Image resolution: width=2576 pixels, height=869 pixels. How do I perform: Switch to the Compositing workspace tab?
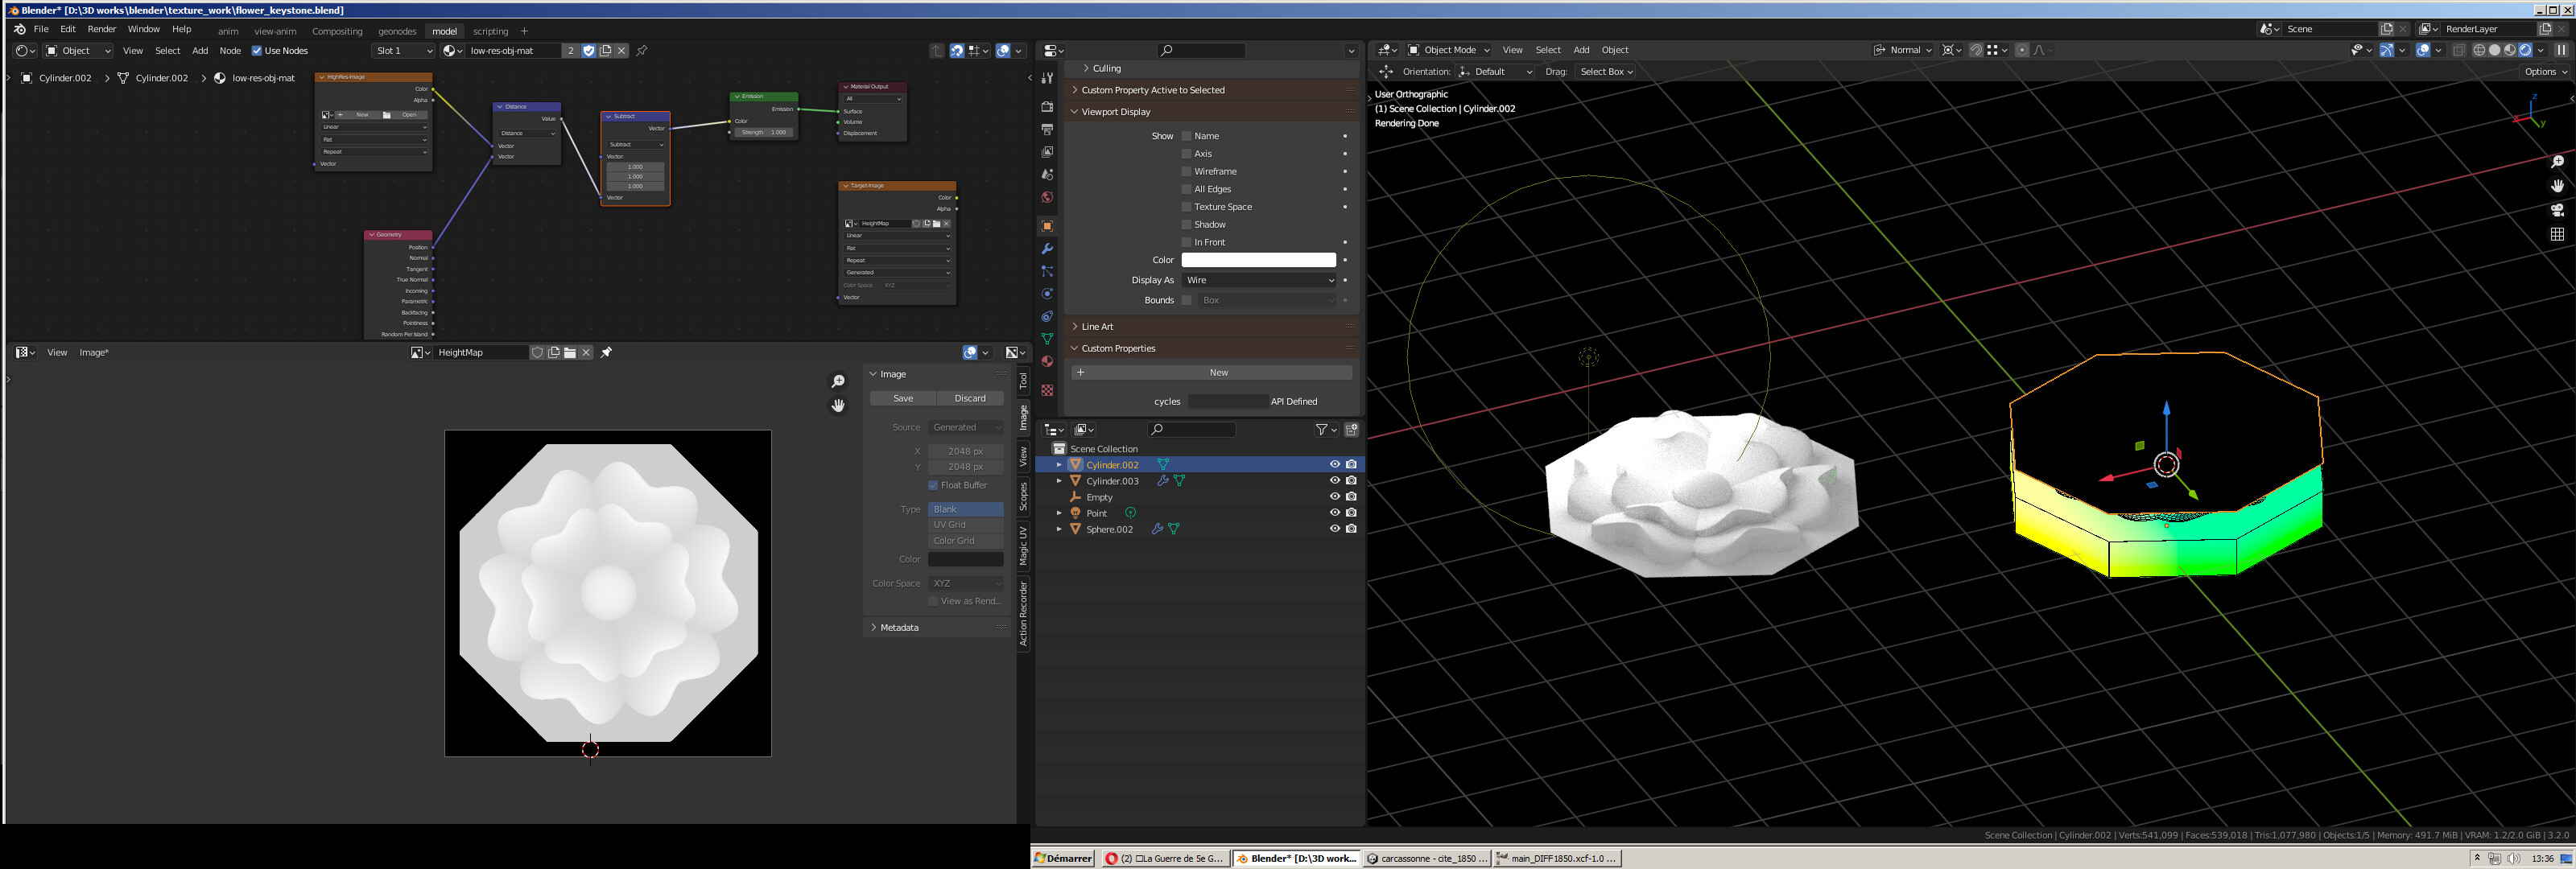(x=337, y=31)
